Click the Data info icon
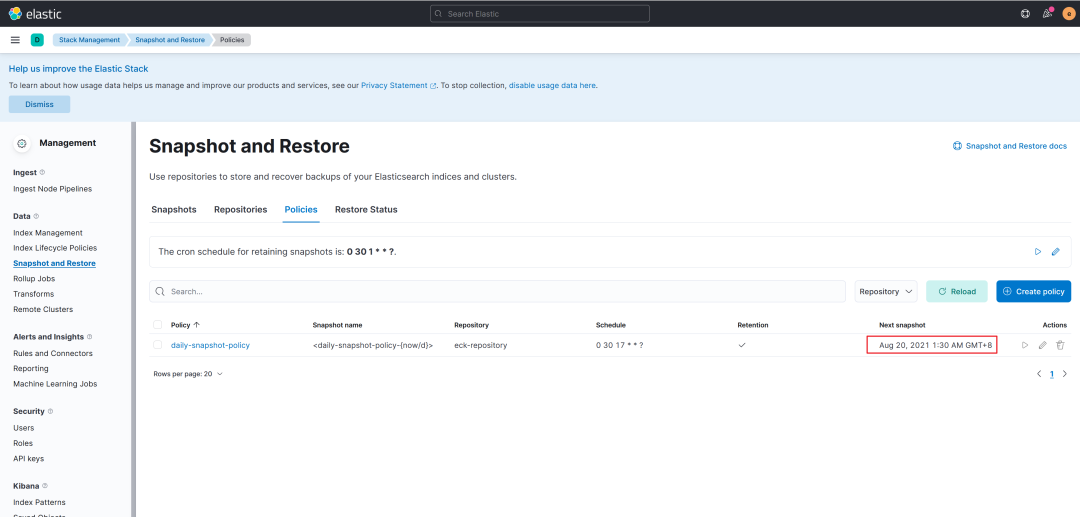1080x517 pixels. pyautogui.click(x=37, y=216)
